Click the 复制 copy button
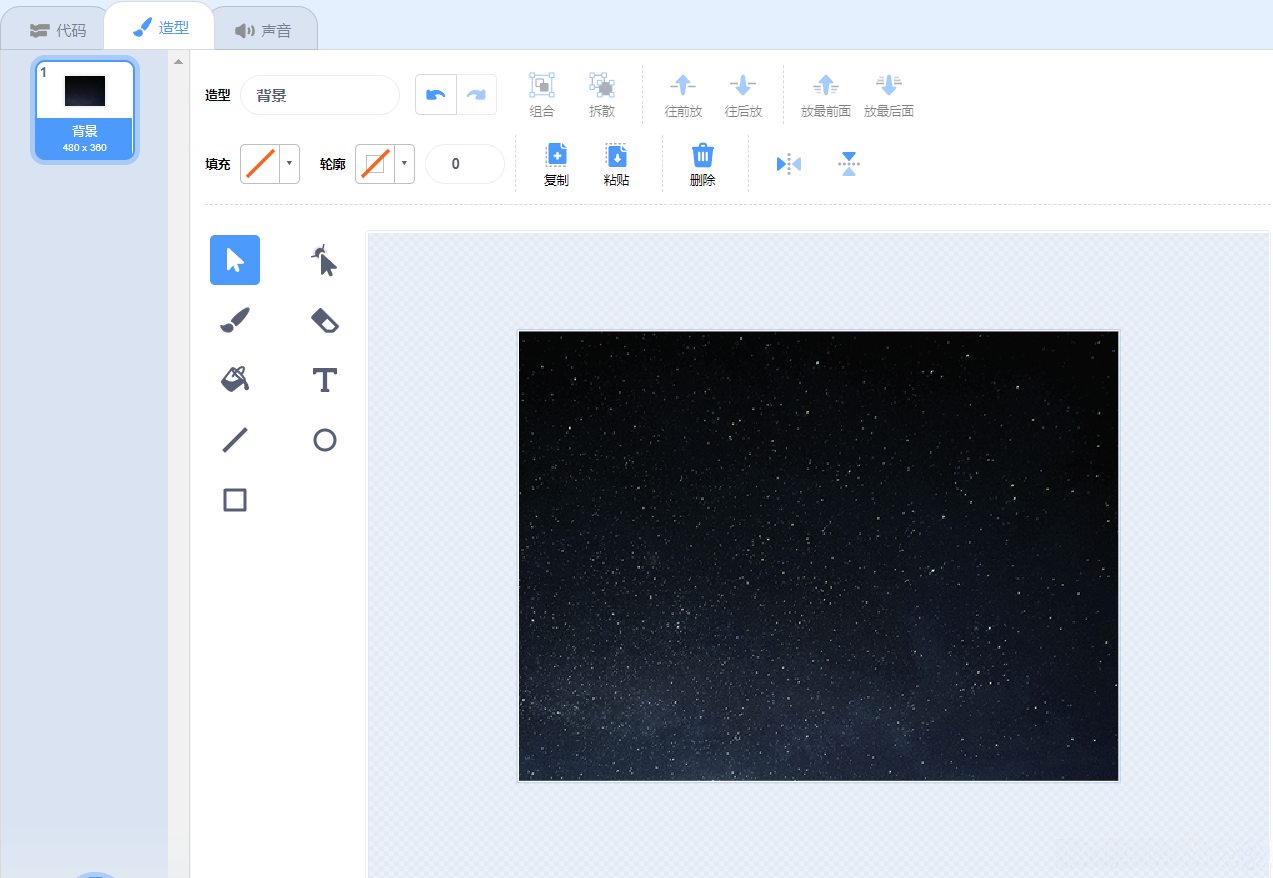This screenshot has height=878, width=1273. 556,165
